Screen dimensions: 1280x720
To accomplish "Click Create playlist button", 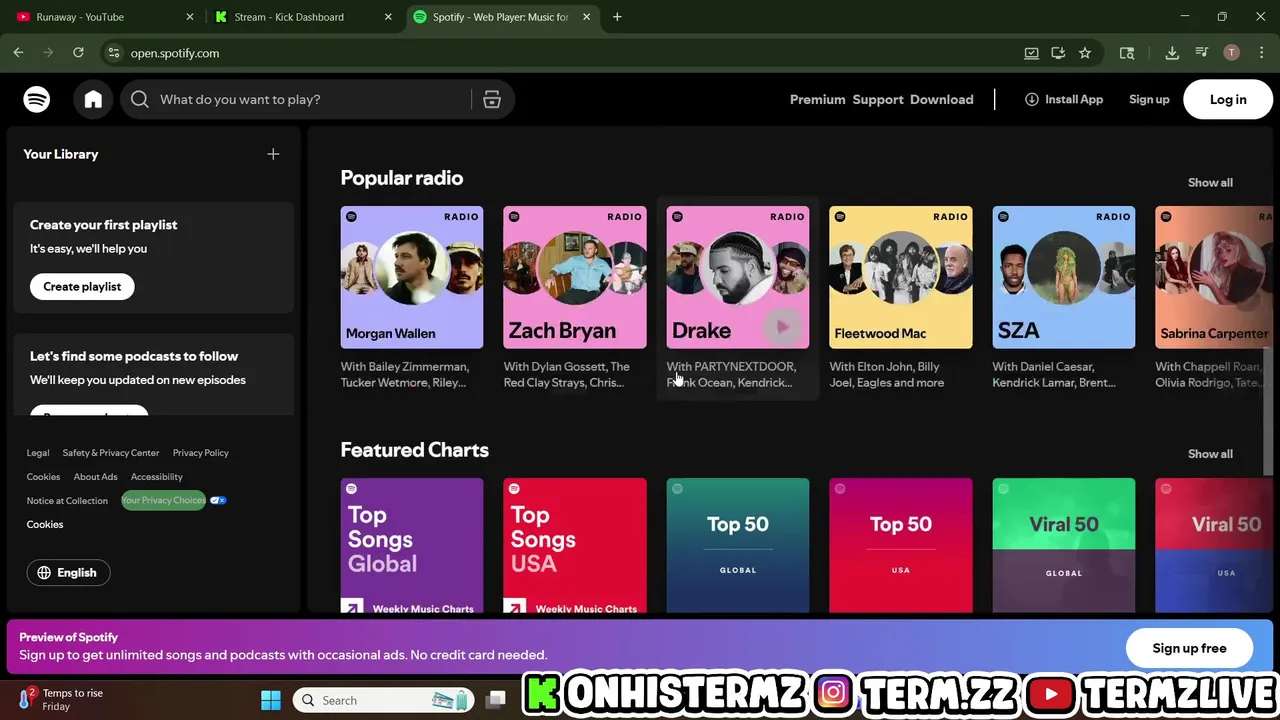I will [x=82, y=286].
